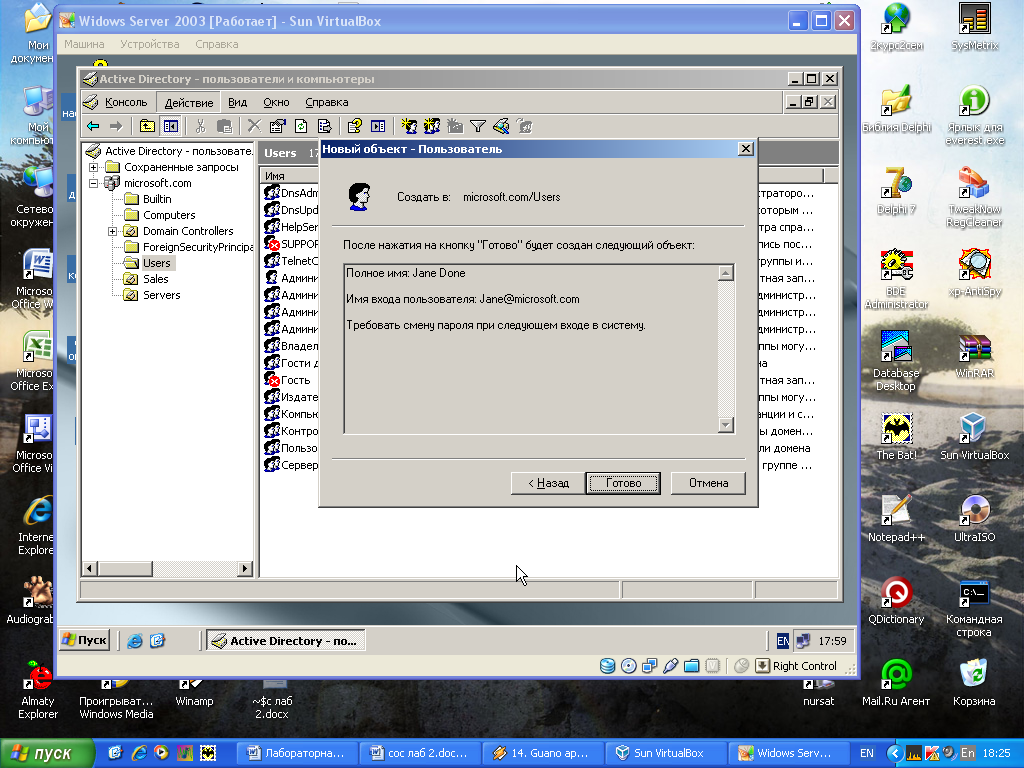Click the Delete X toolbar icon
The height and width of the screenshot is (768, 1024).
[255, 127]
